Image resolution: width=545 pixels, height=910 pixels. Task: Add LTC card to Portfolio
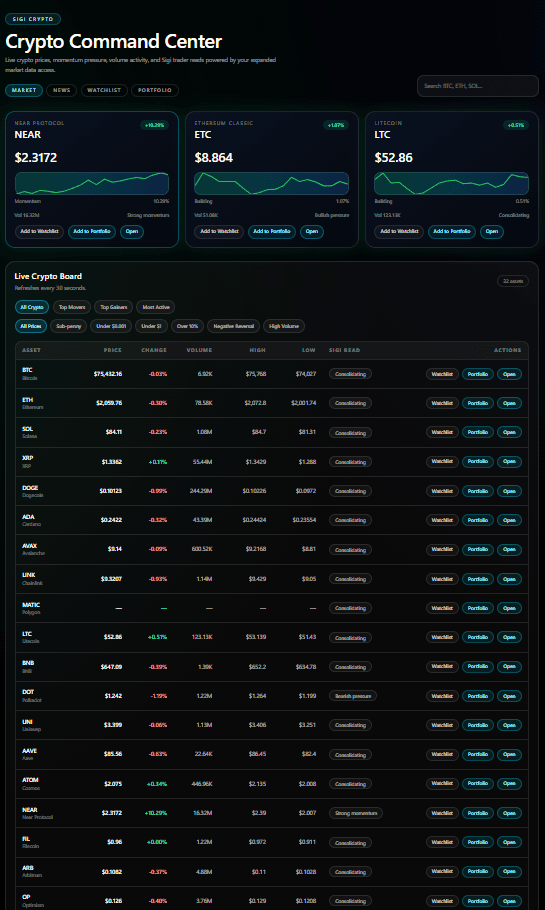click(452, 232)
